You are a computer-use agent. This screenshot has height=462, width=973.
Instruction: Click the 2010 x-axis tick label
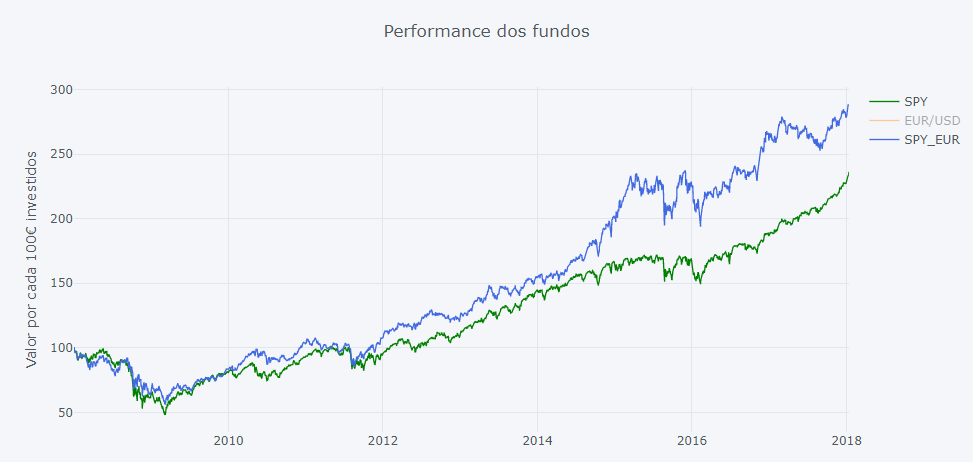228,439
